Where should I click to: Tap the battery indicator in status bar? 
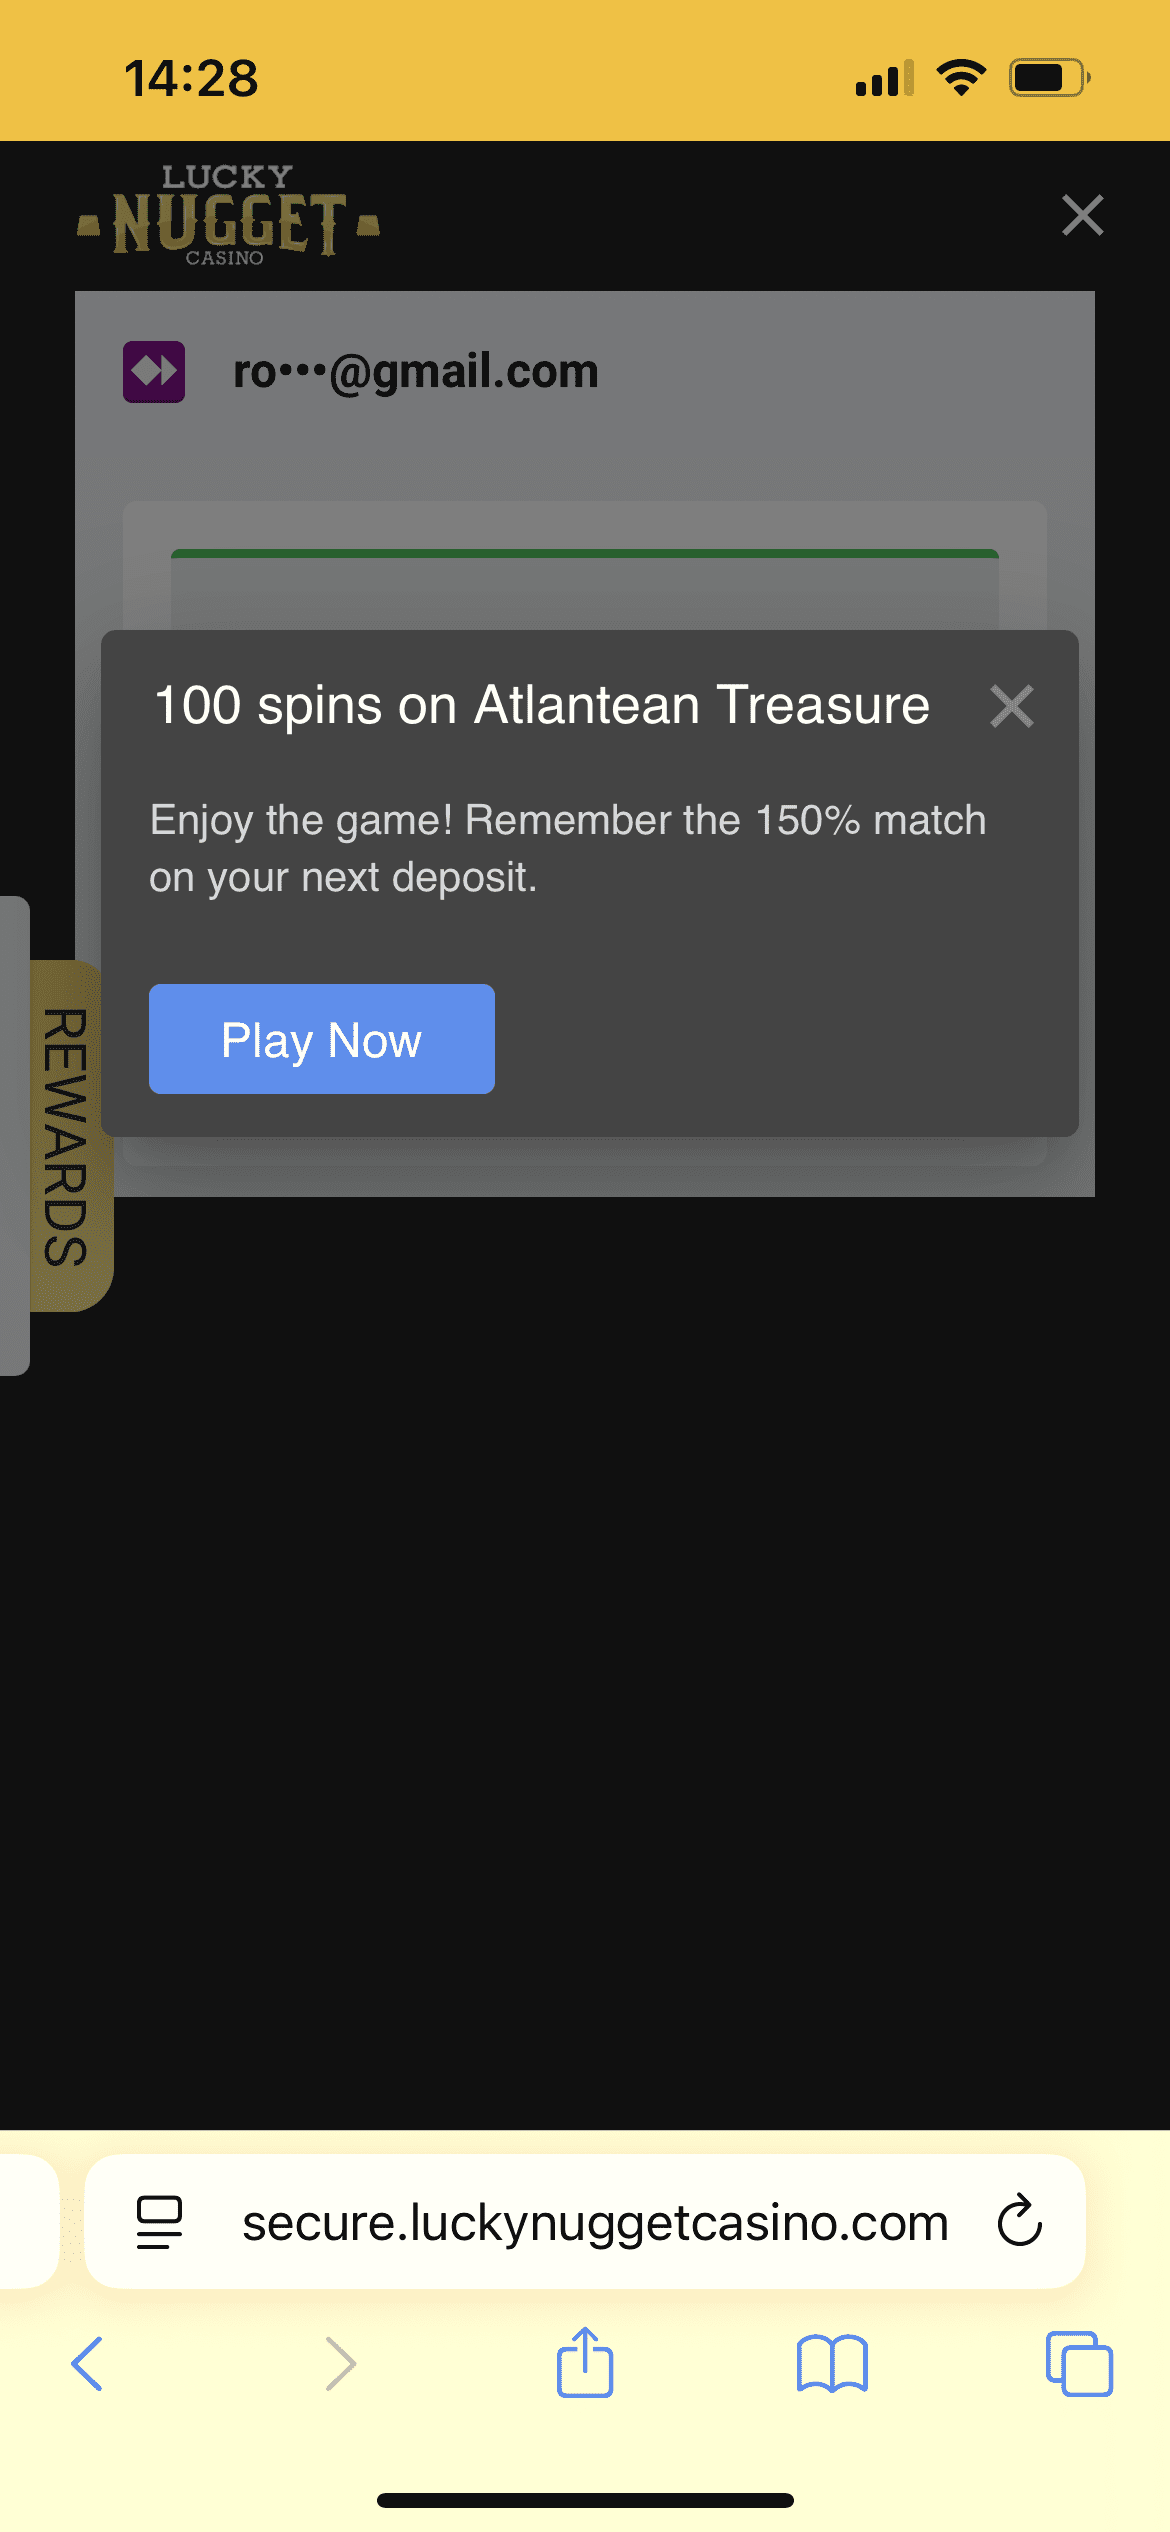(x=1048, y=78)
